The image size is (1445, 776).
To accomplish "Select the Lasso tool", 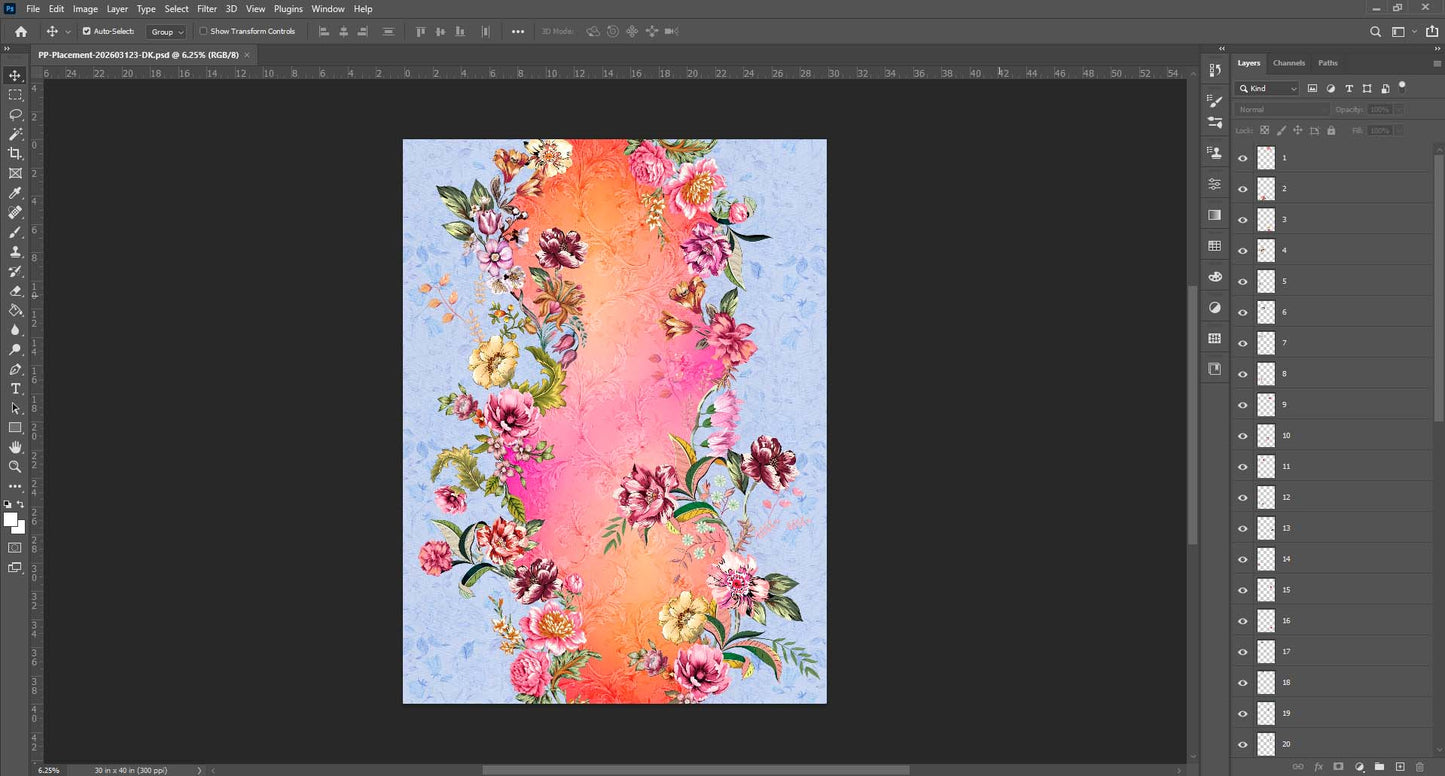I will point(15,114).
